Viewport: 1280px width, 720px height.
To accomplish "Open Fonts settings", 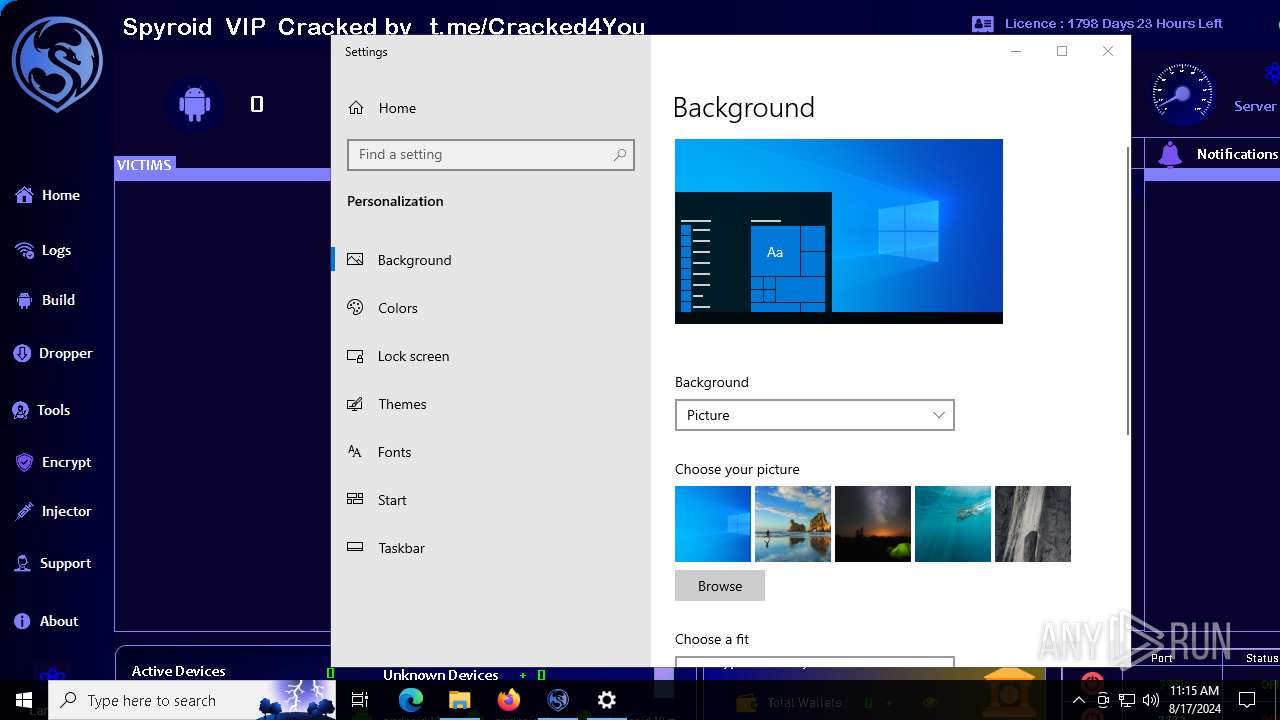I will point(491,452).
